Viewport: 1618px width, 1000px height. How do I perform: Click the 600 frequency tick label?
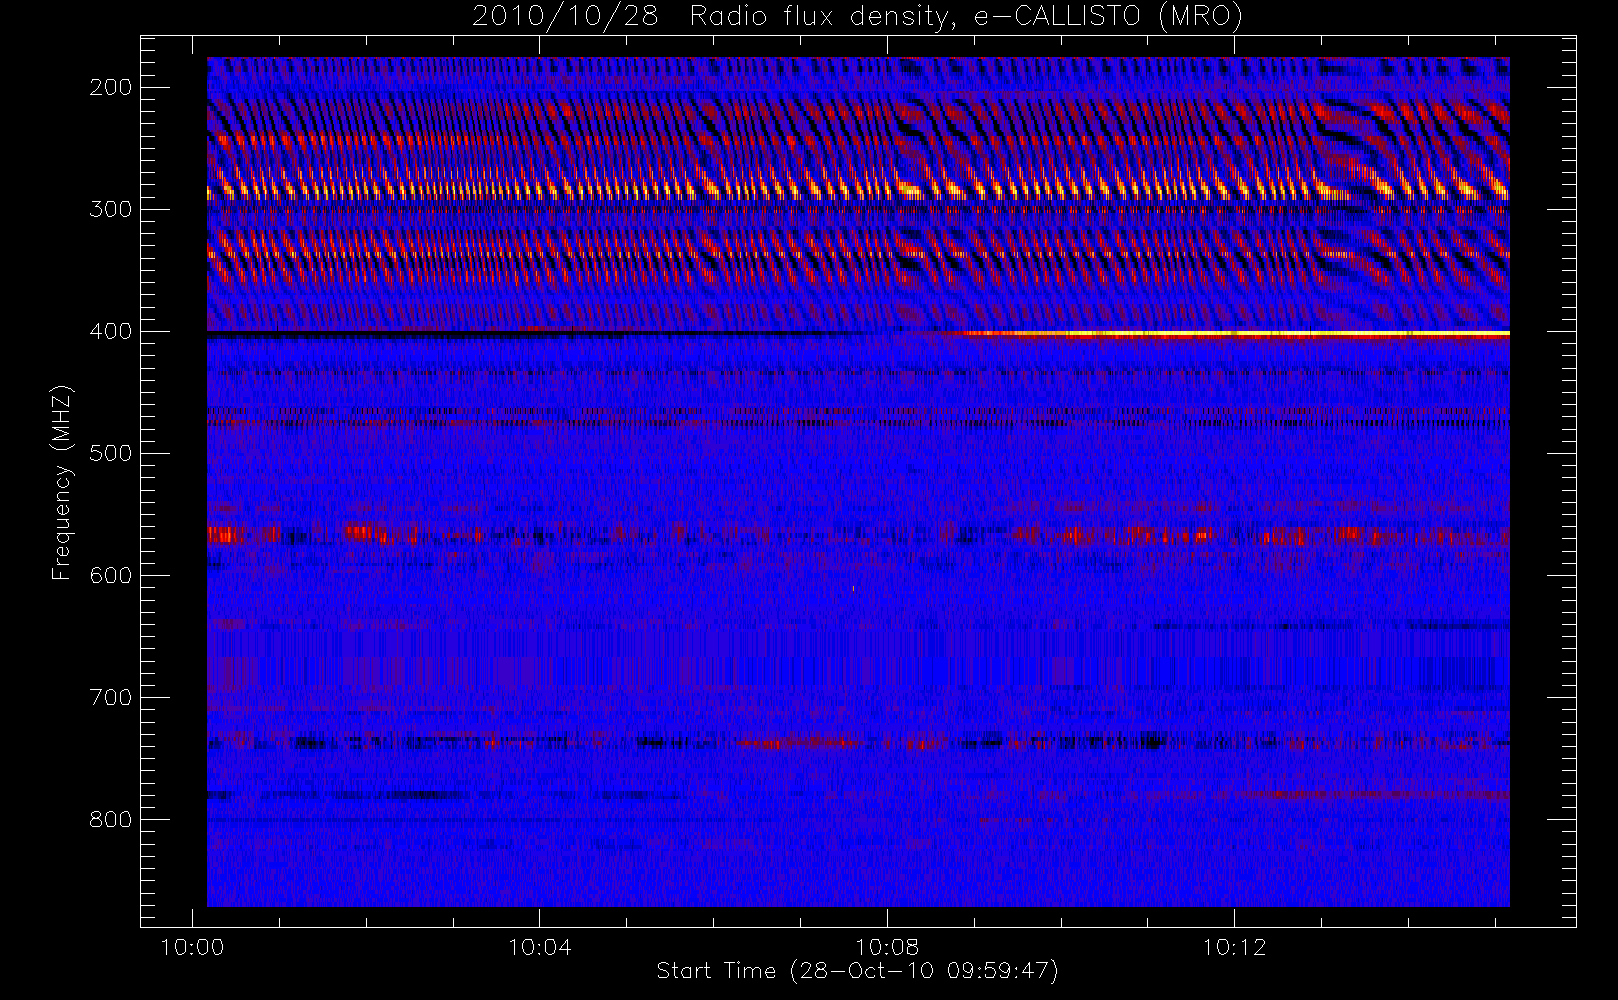(110, 575)
